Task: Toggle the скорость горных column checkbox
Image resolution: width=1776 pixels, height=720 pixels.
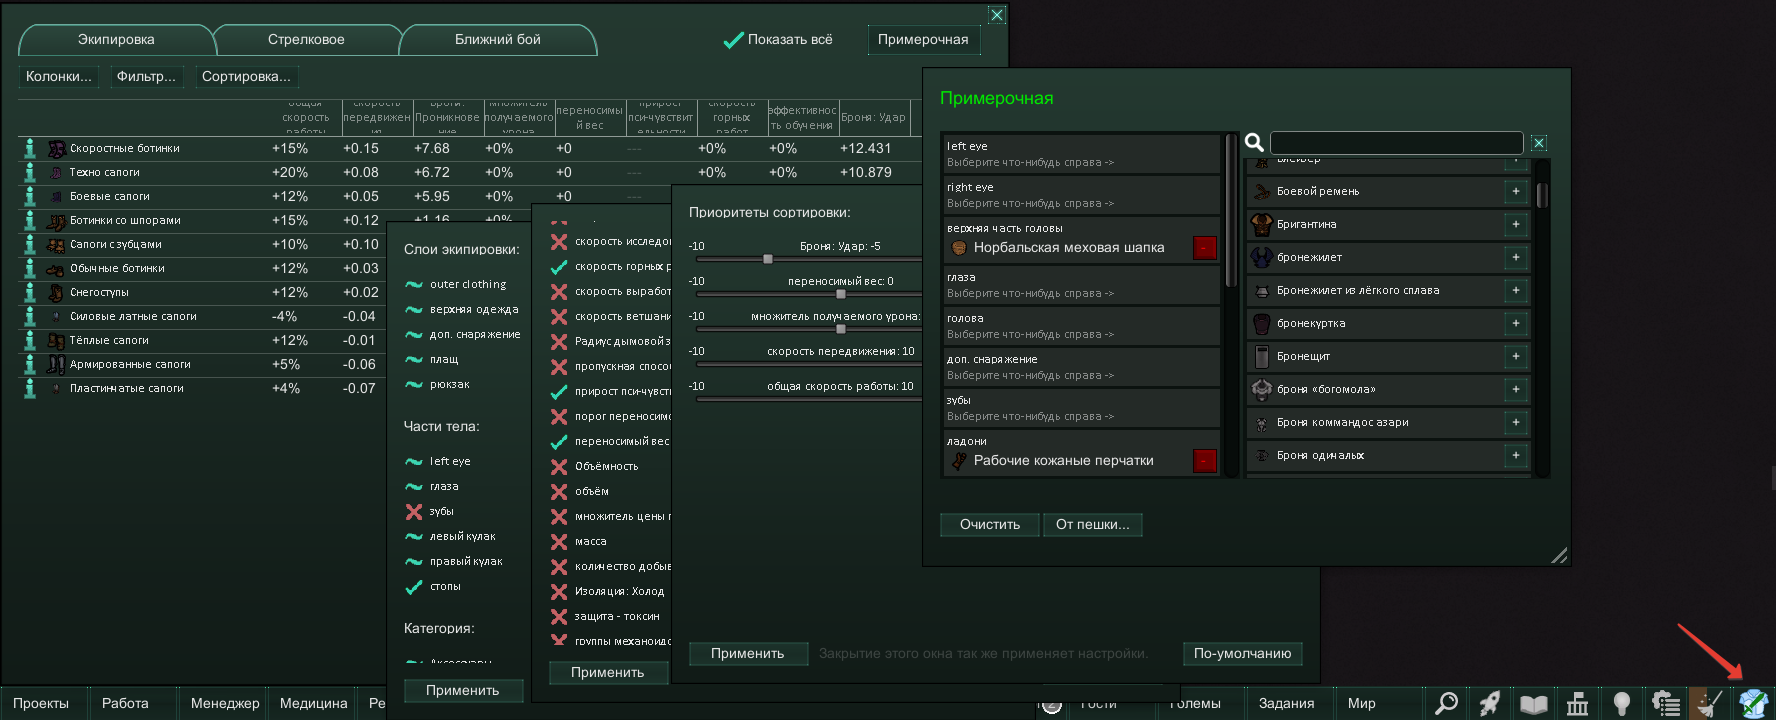Action: (x=559, y=266)
